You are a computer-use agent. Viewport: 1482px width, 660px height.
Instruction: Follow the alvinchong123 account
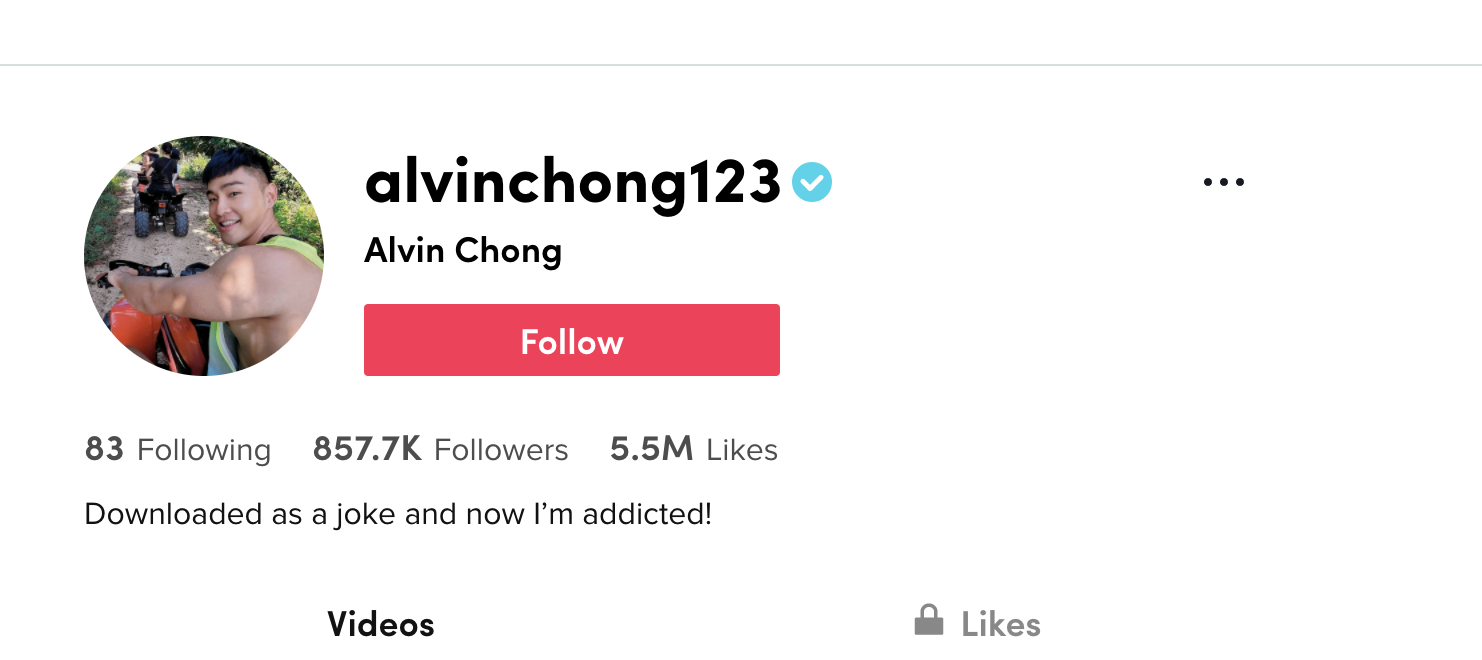pyautogui.click(x=572, y=340)
